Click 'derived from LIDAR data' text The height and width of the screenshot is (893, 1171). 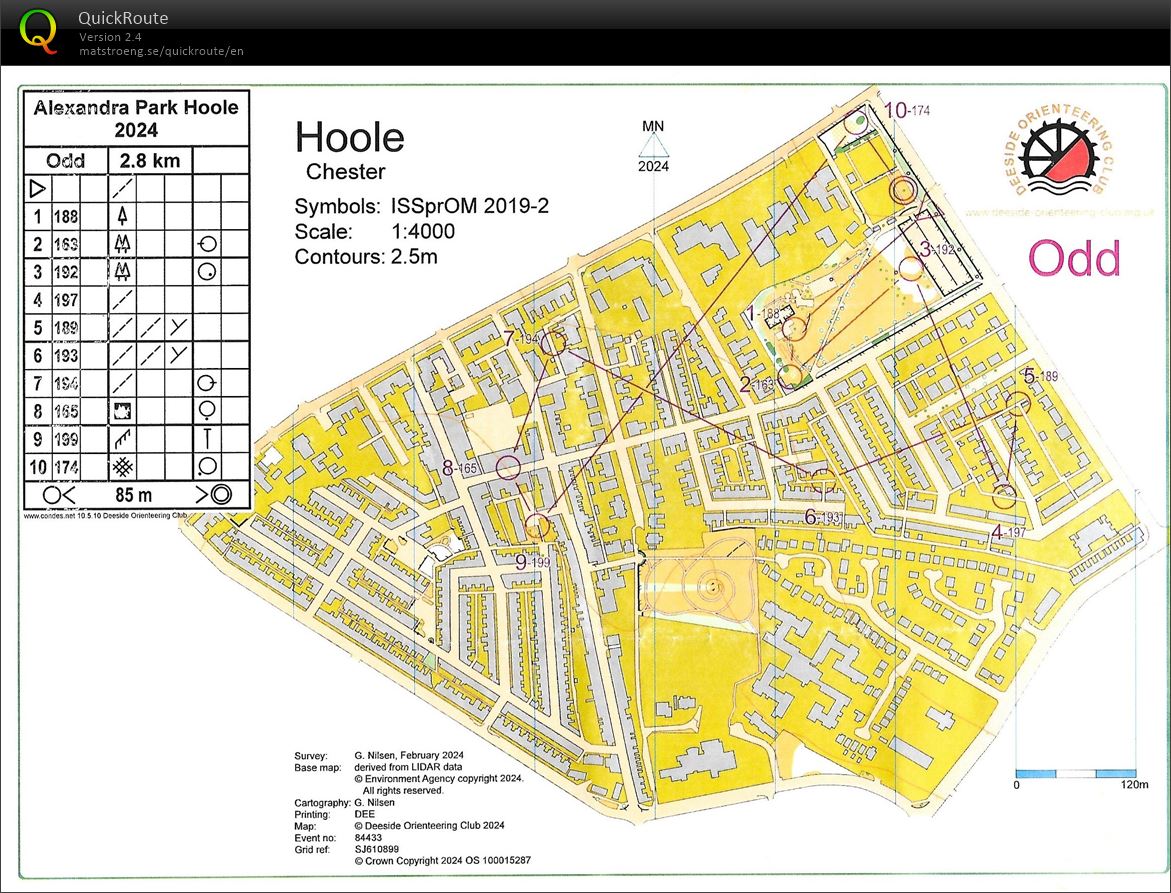409,767
